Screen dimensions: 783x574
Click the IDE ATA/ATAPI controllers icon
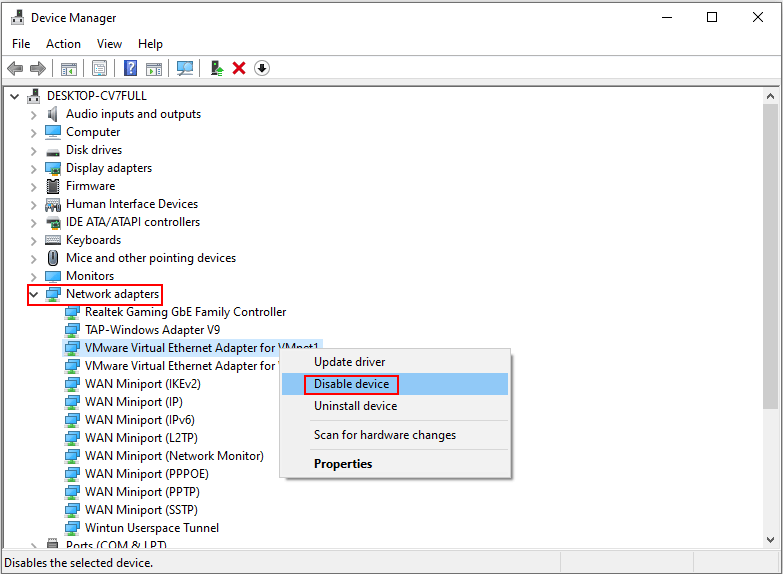click(x=53, y=222)
